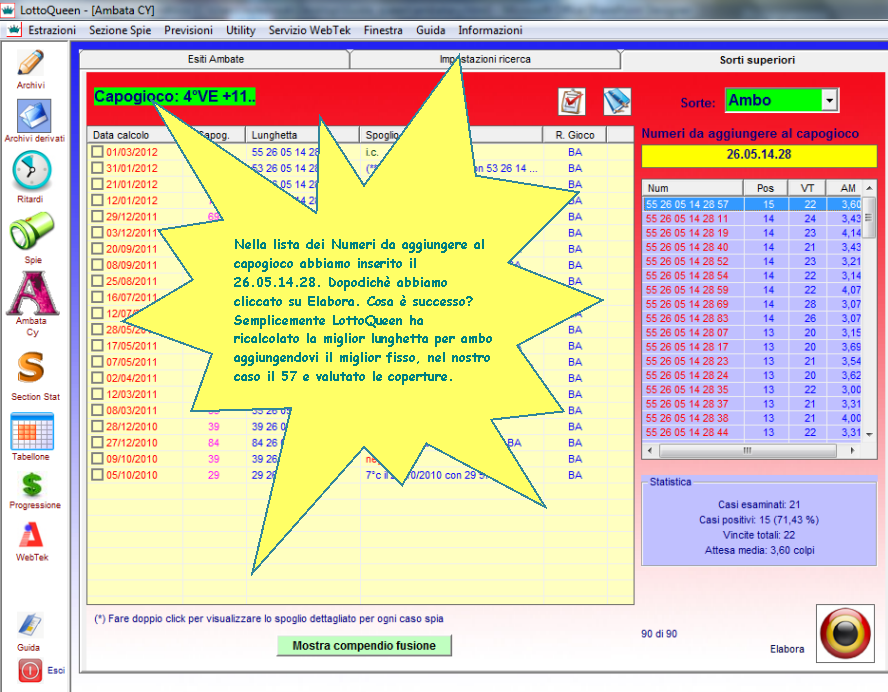Check the box for 01/03/2012 row
The width and height of the screenshot is (888, 692).
tap(97, 152)
